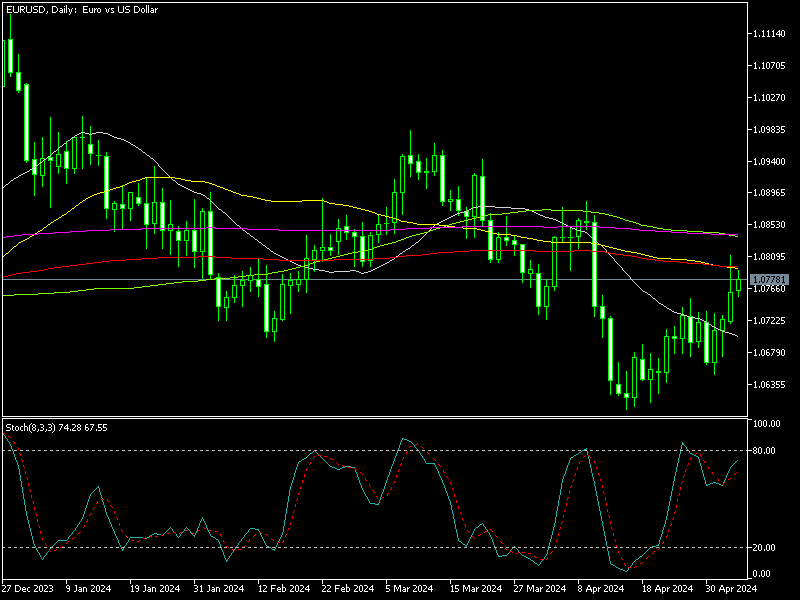Click the 1.08530 price scale label
This screenshot has width=800, height=600.
pyautogui.click(x=770, y=225)
